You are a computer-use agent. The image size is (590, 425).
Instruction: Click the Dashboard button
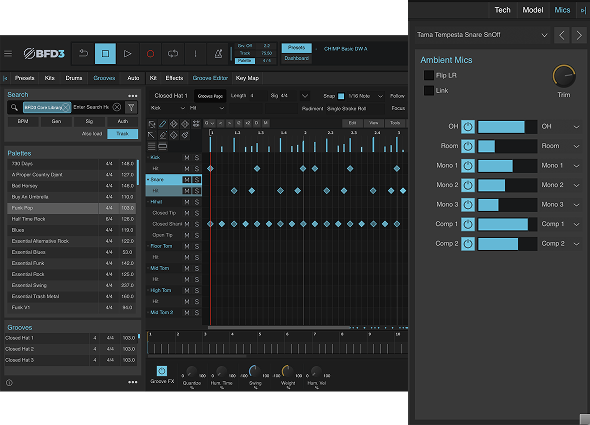297,58
